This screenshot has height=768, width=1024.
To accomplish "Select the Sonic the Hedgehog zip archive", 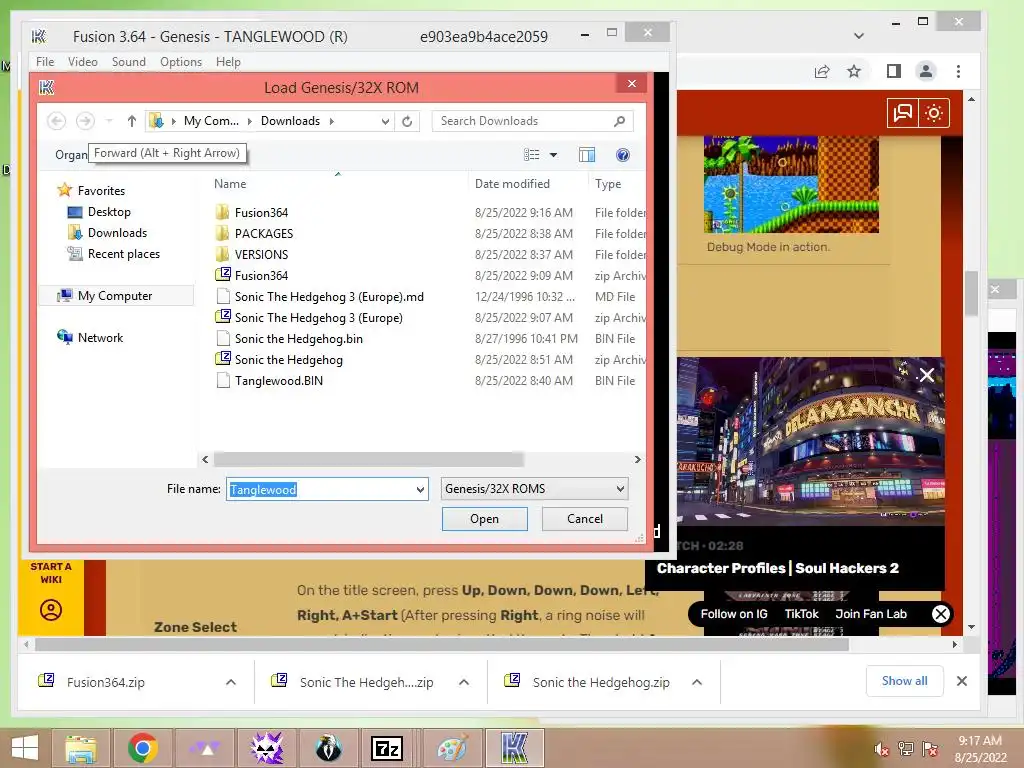I will (x=289, y=360).
